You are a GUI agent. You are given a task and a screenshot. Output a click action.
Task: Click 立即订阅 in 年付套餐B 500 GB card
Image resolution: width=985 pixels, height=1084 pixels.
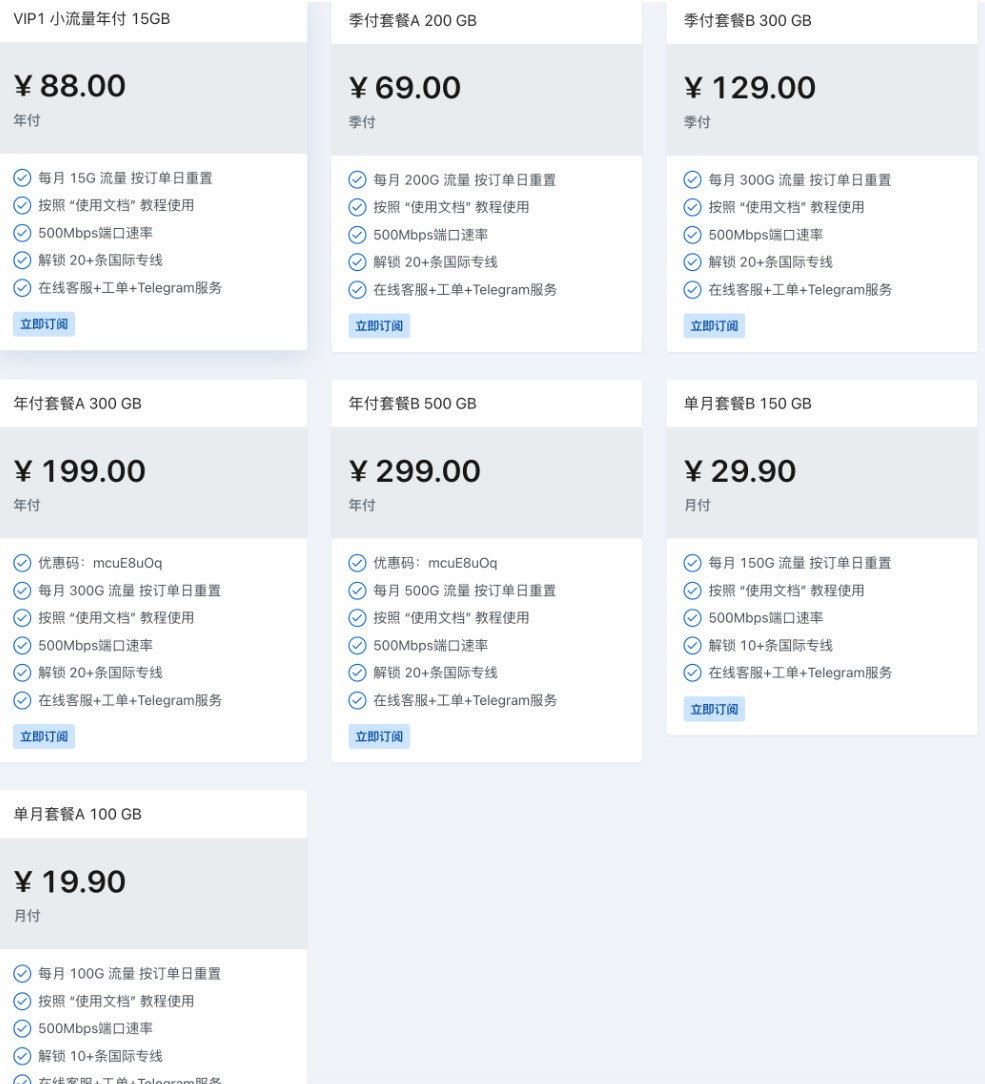tap(380, 737)
